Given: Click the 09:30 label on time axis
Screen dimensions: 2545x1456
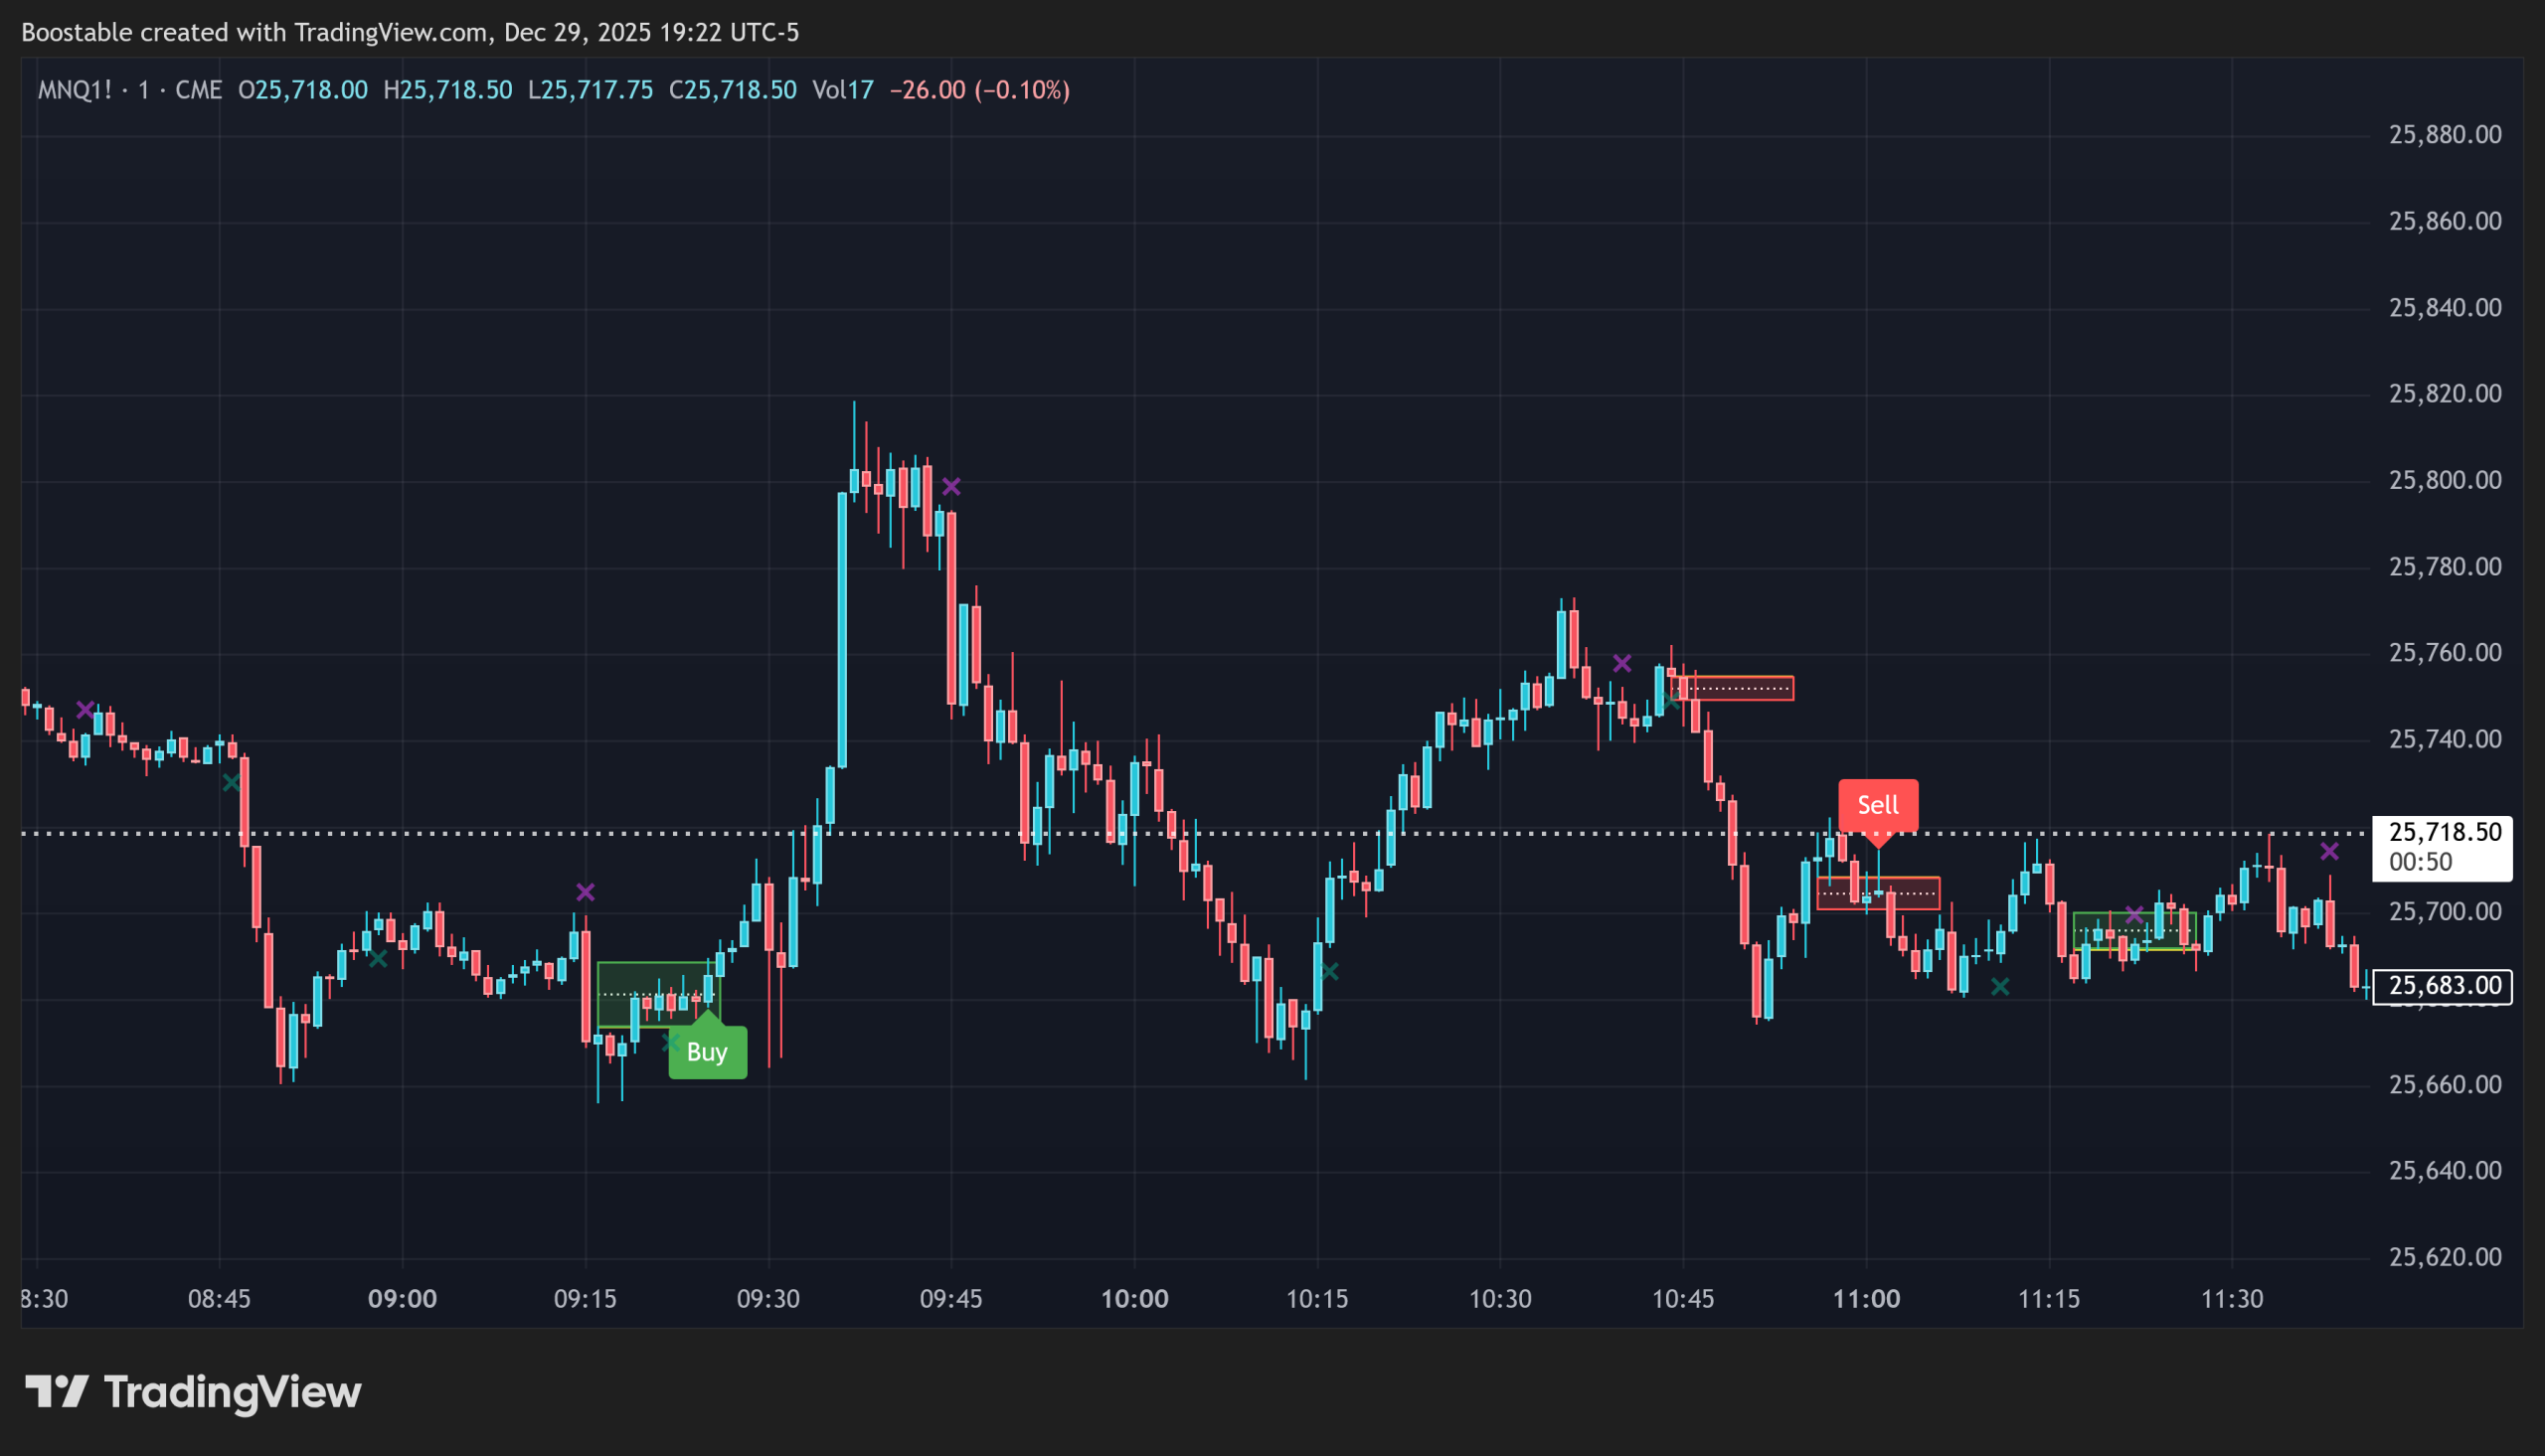Looking at the screenshot, I should pyautogui.click(x=768, y=1299).
